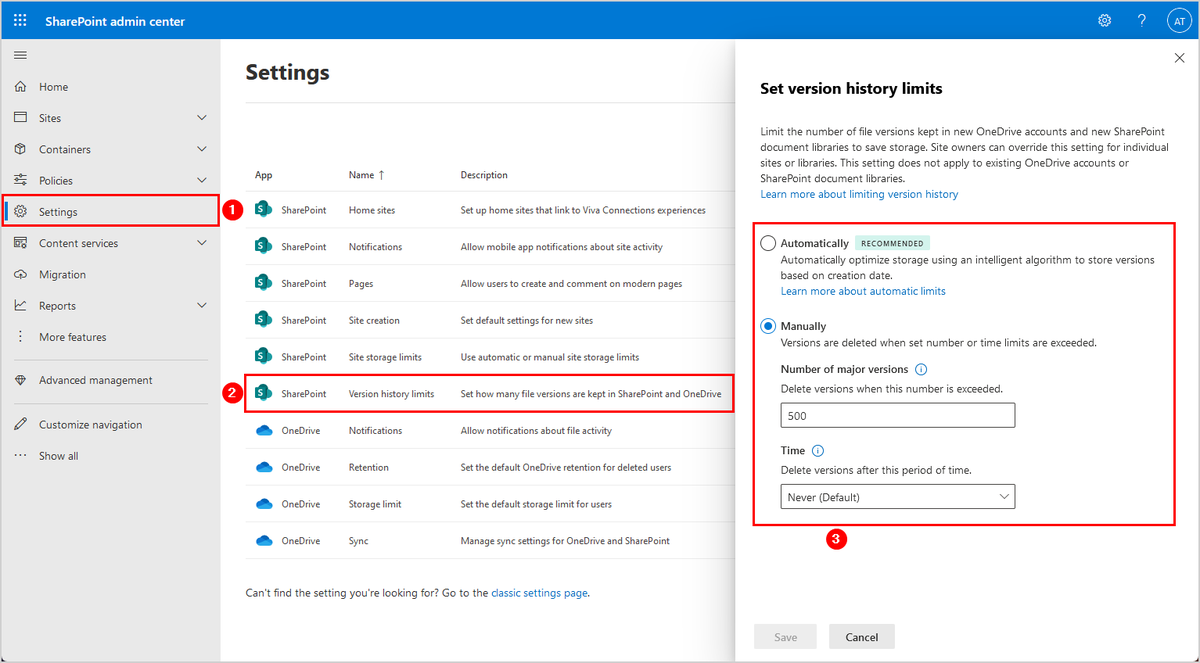Click the Advanced management diamond icon
Image resolution: width=1200 pixels, height=663 pixels.
(20, 380)
